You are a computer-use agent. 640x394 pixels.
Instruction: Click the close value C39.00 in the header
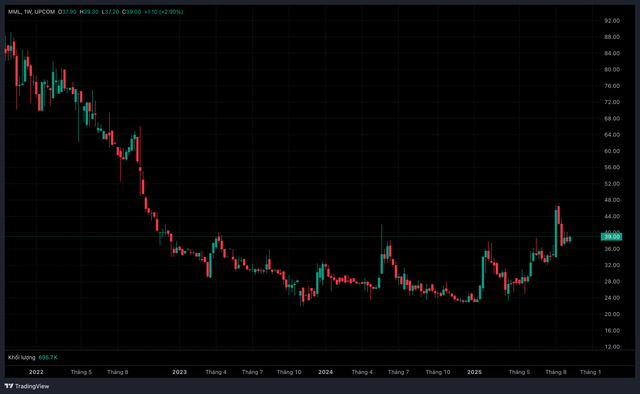pyautogui.click(x=131, y=12)
